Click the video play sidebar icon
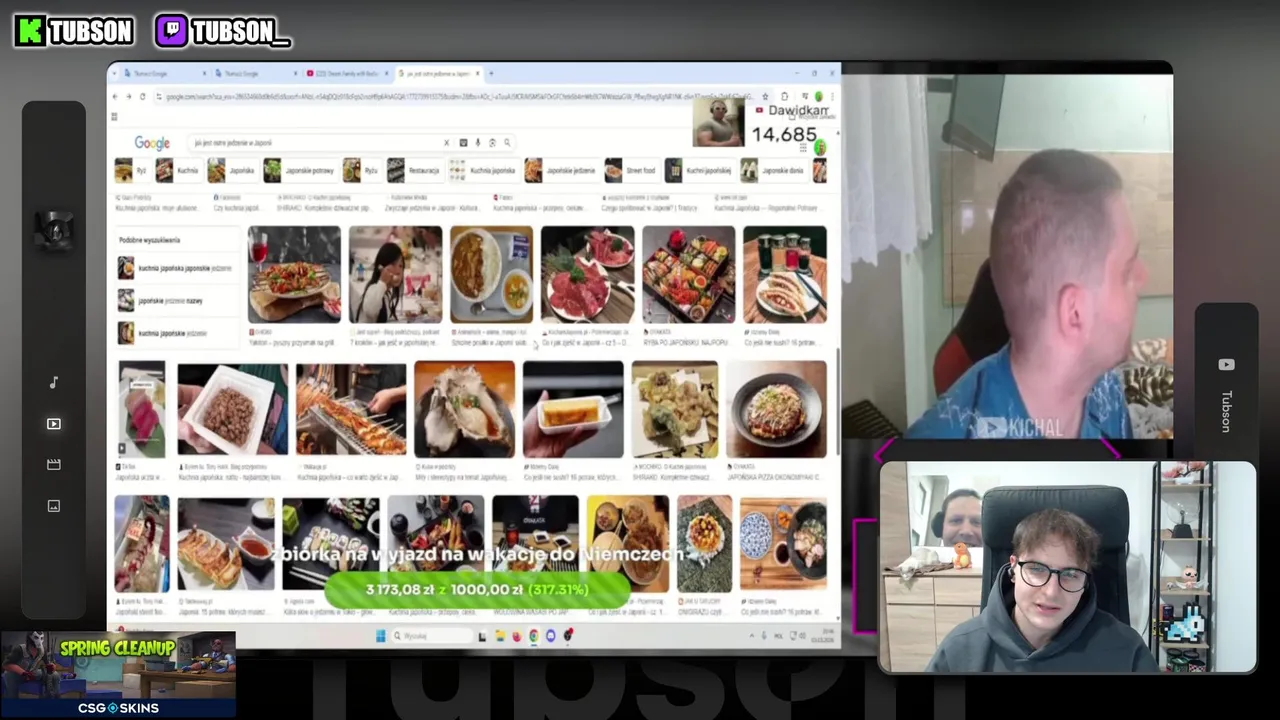1280x720 pixels. tap(54, 423)
